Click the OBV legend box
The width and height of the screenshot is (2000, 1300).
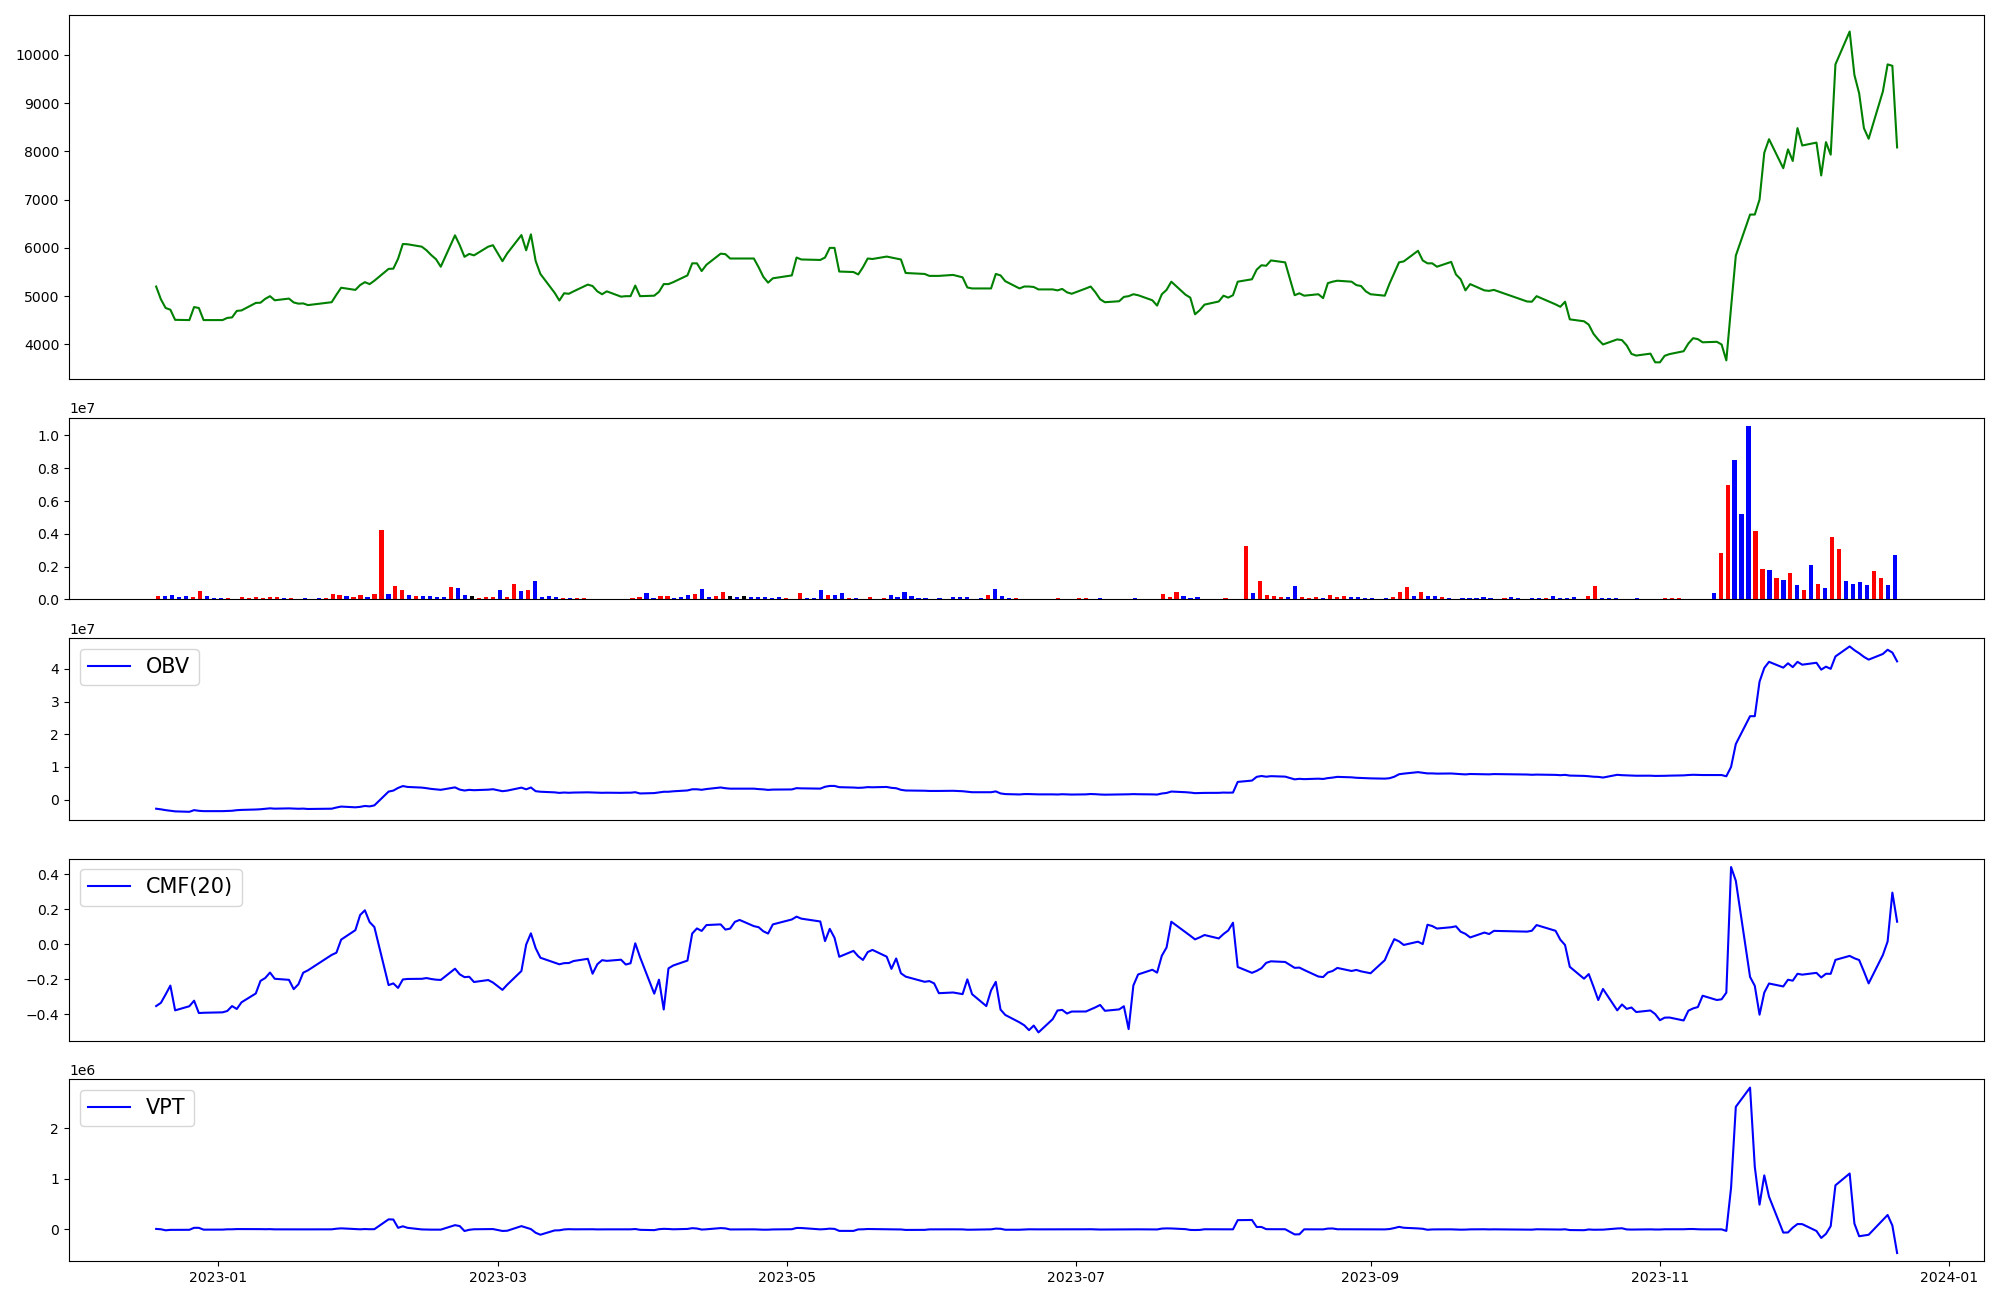140,667
